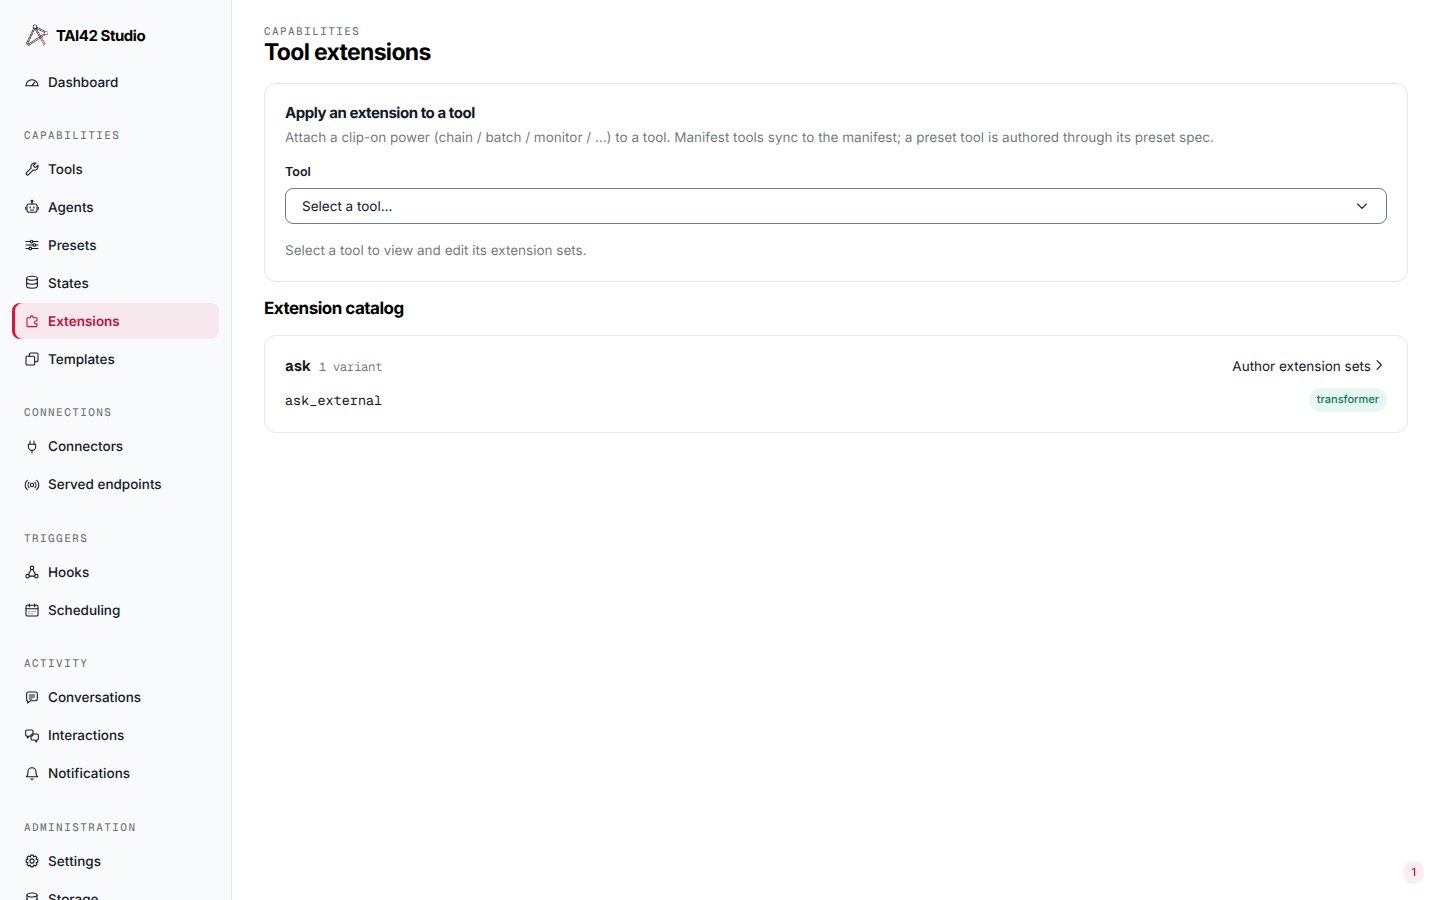Navigate to Agents section

click(115, 208)
